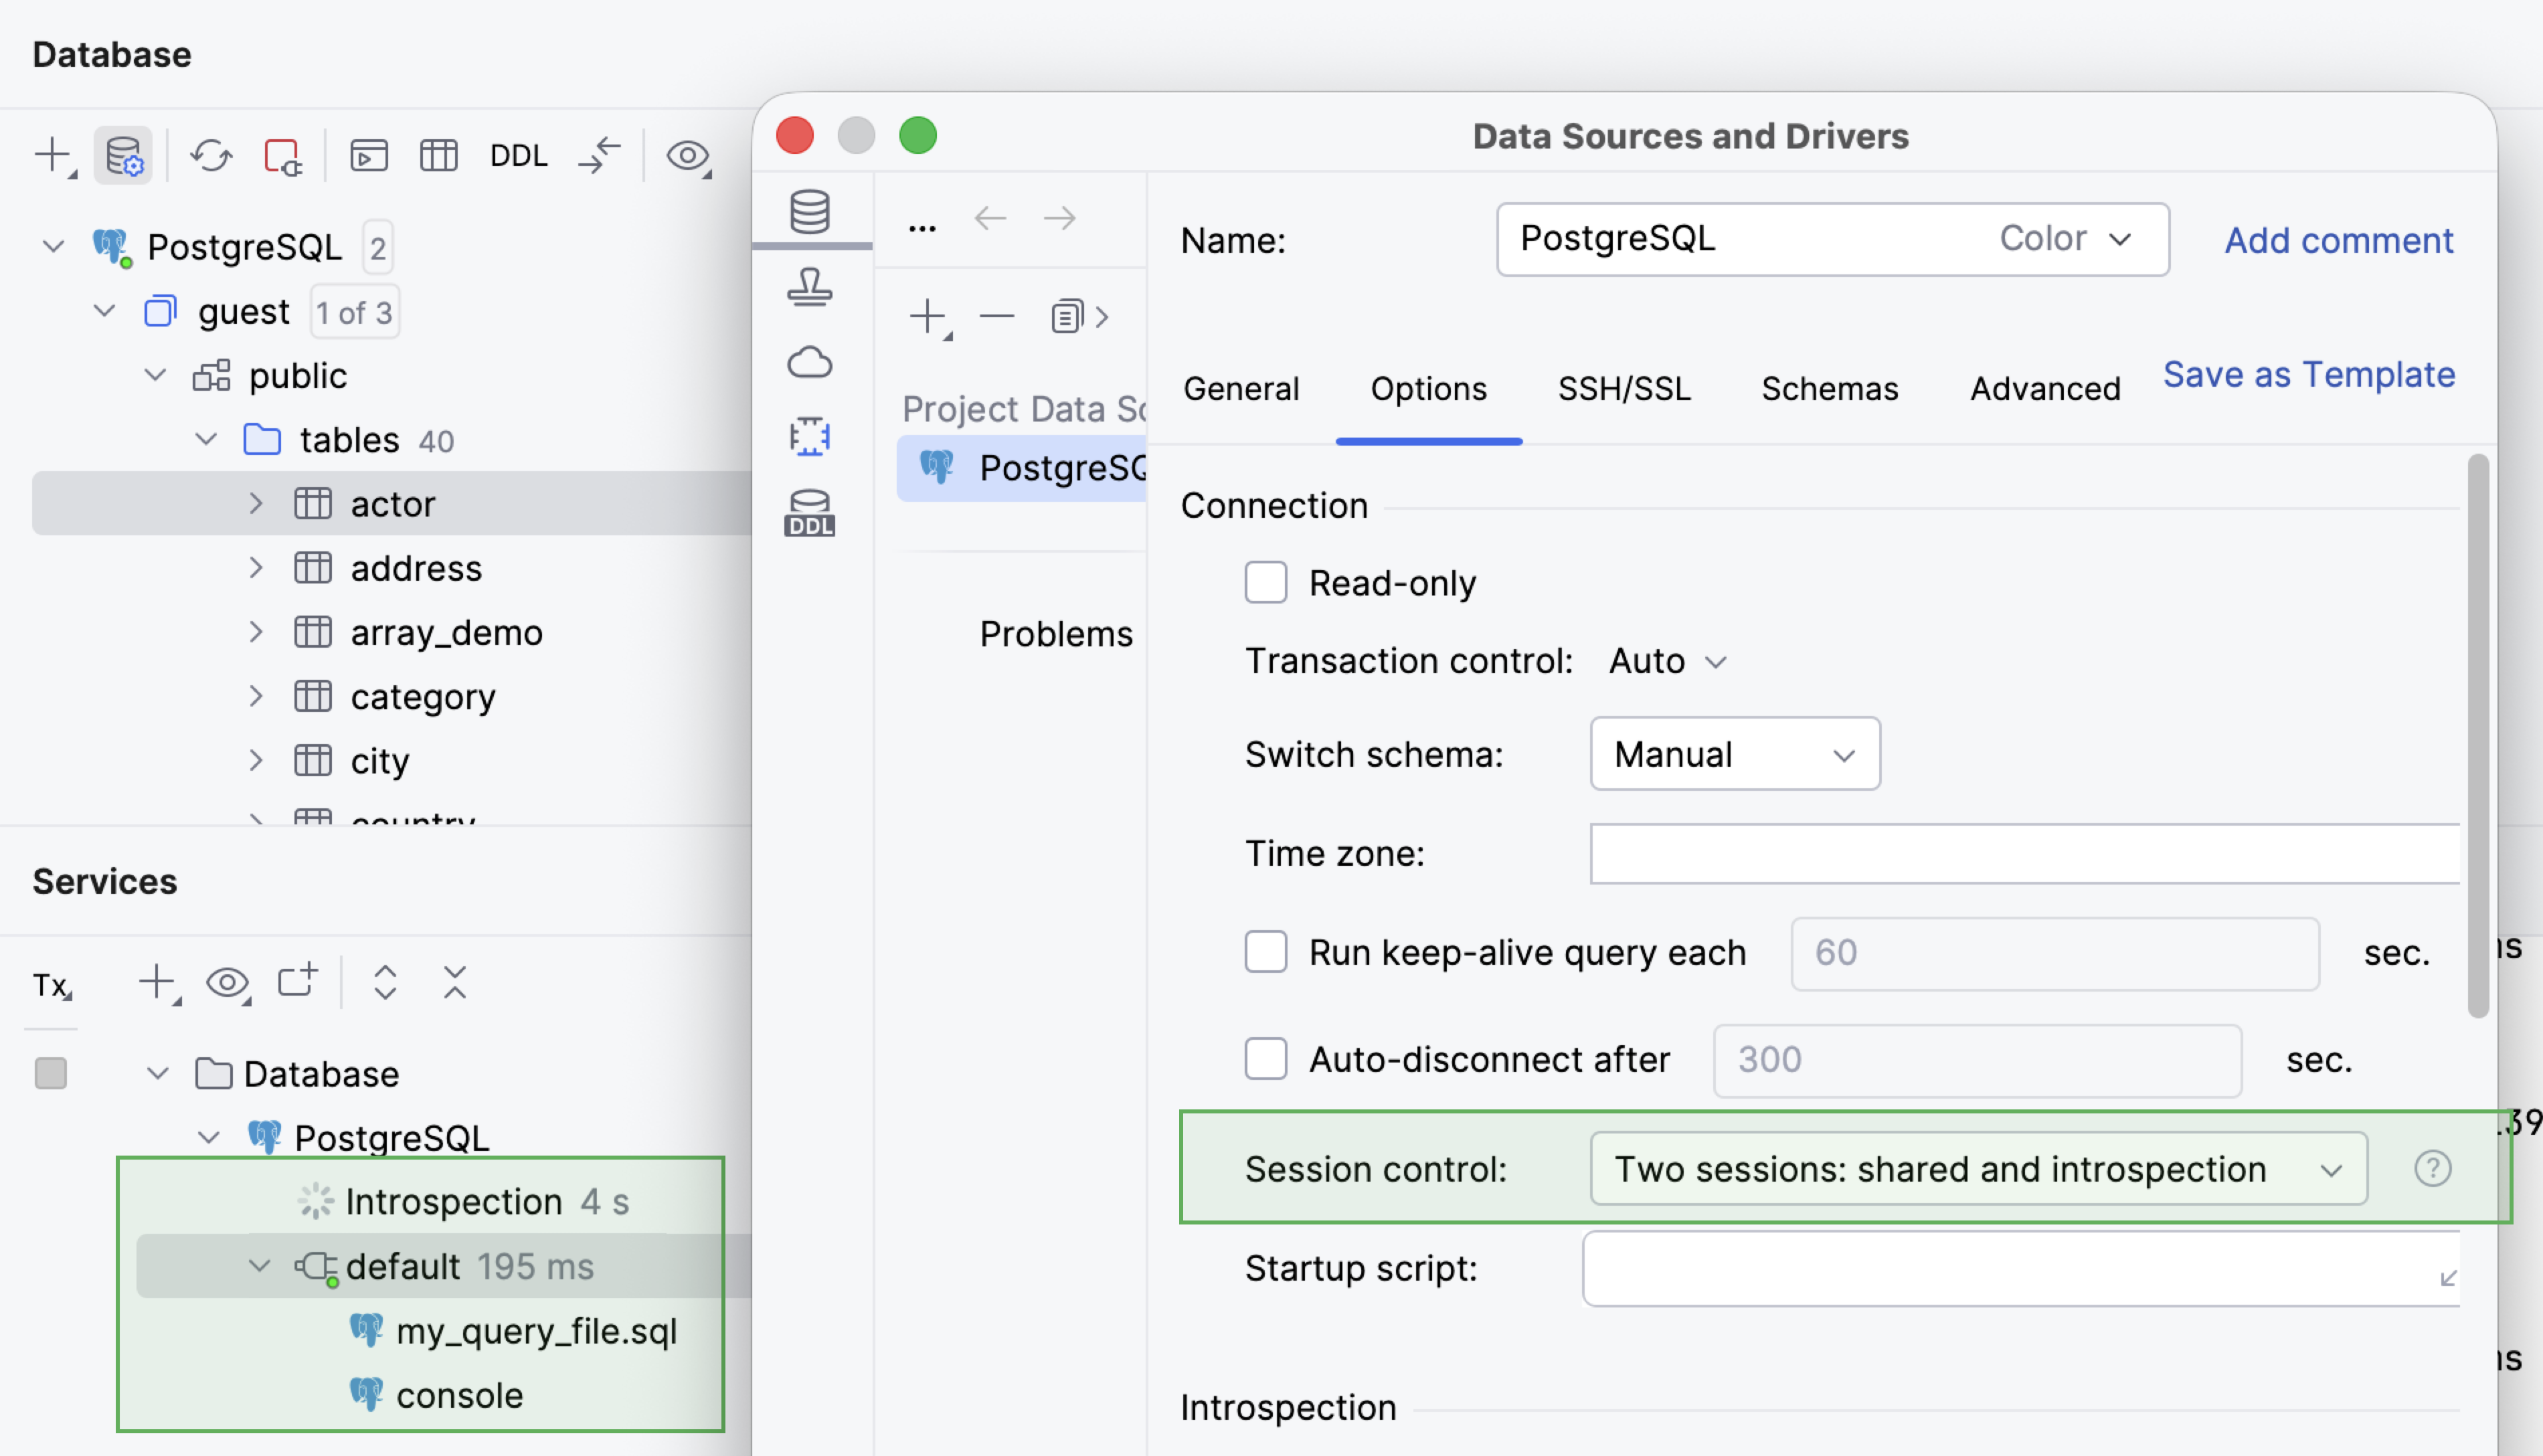Open the Switch schema Manual dropdown
The image size is (2543, 1456).
coord(1735,753)
